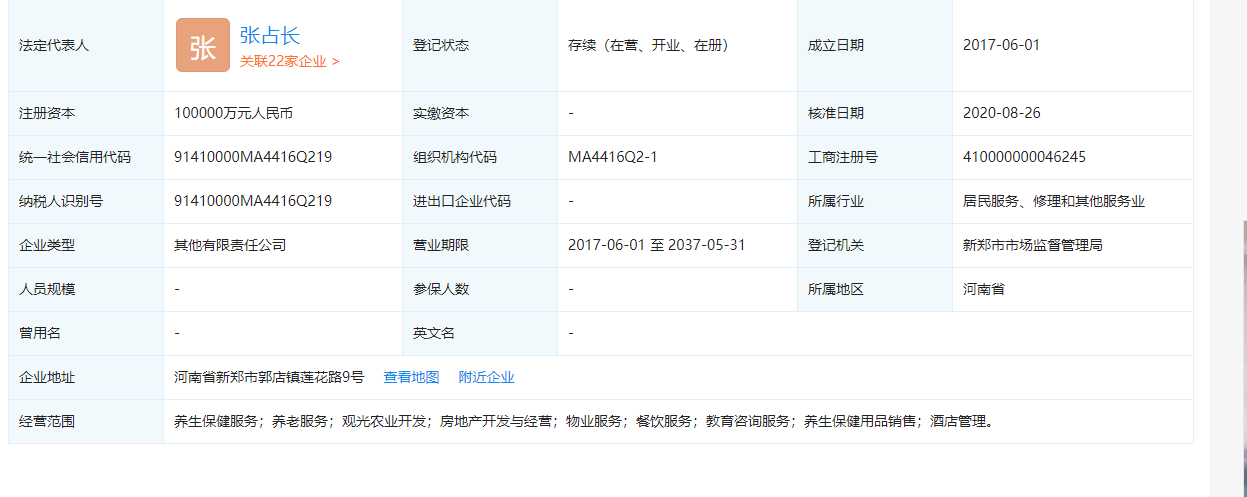1247x497 pixels.
Task: Click the registered capital value 100000万元人民币
Action: pos(233,113)
